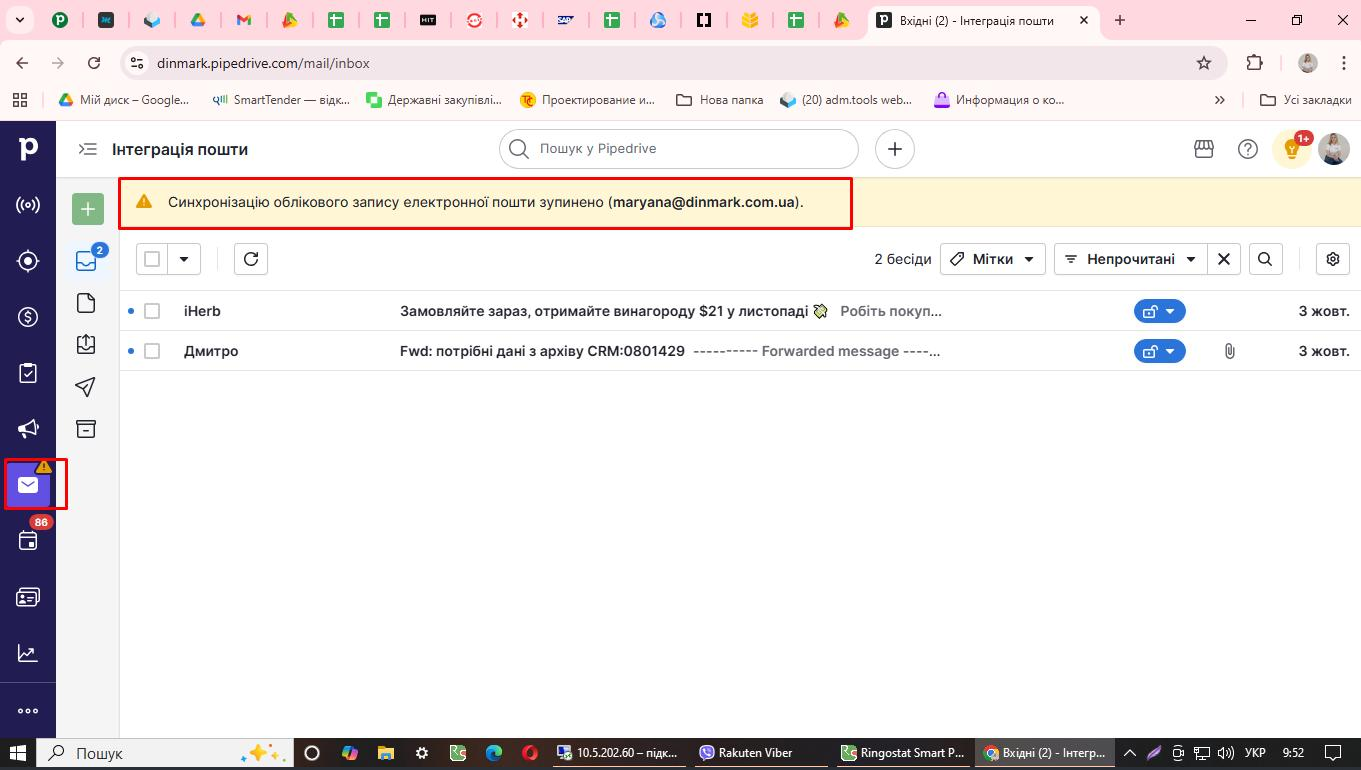
Task: Open Мій диск Google bookmark
Action: pyautogui.click(x=124, y=100)
